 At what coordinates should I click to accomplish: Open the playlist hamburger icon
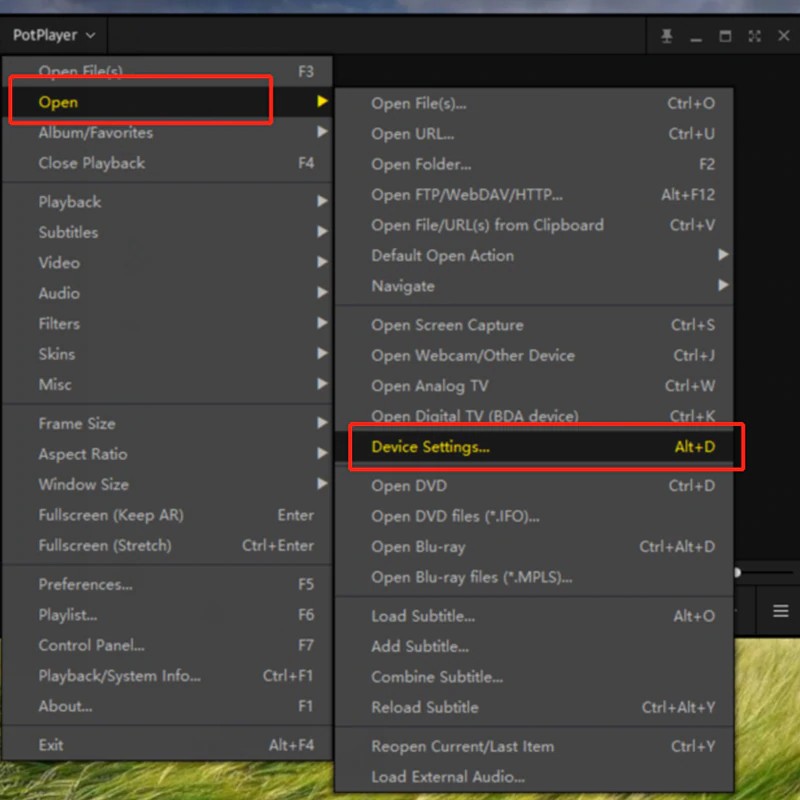tap(780, 611)
